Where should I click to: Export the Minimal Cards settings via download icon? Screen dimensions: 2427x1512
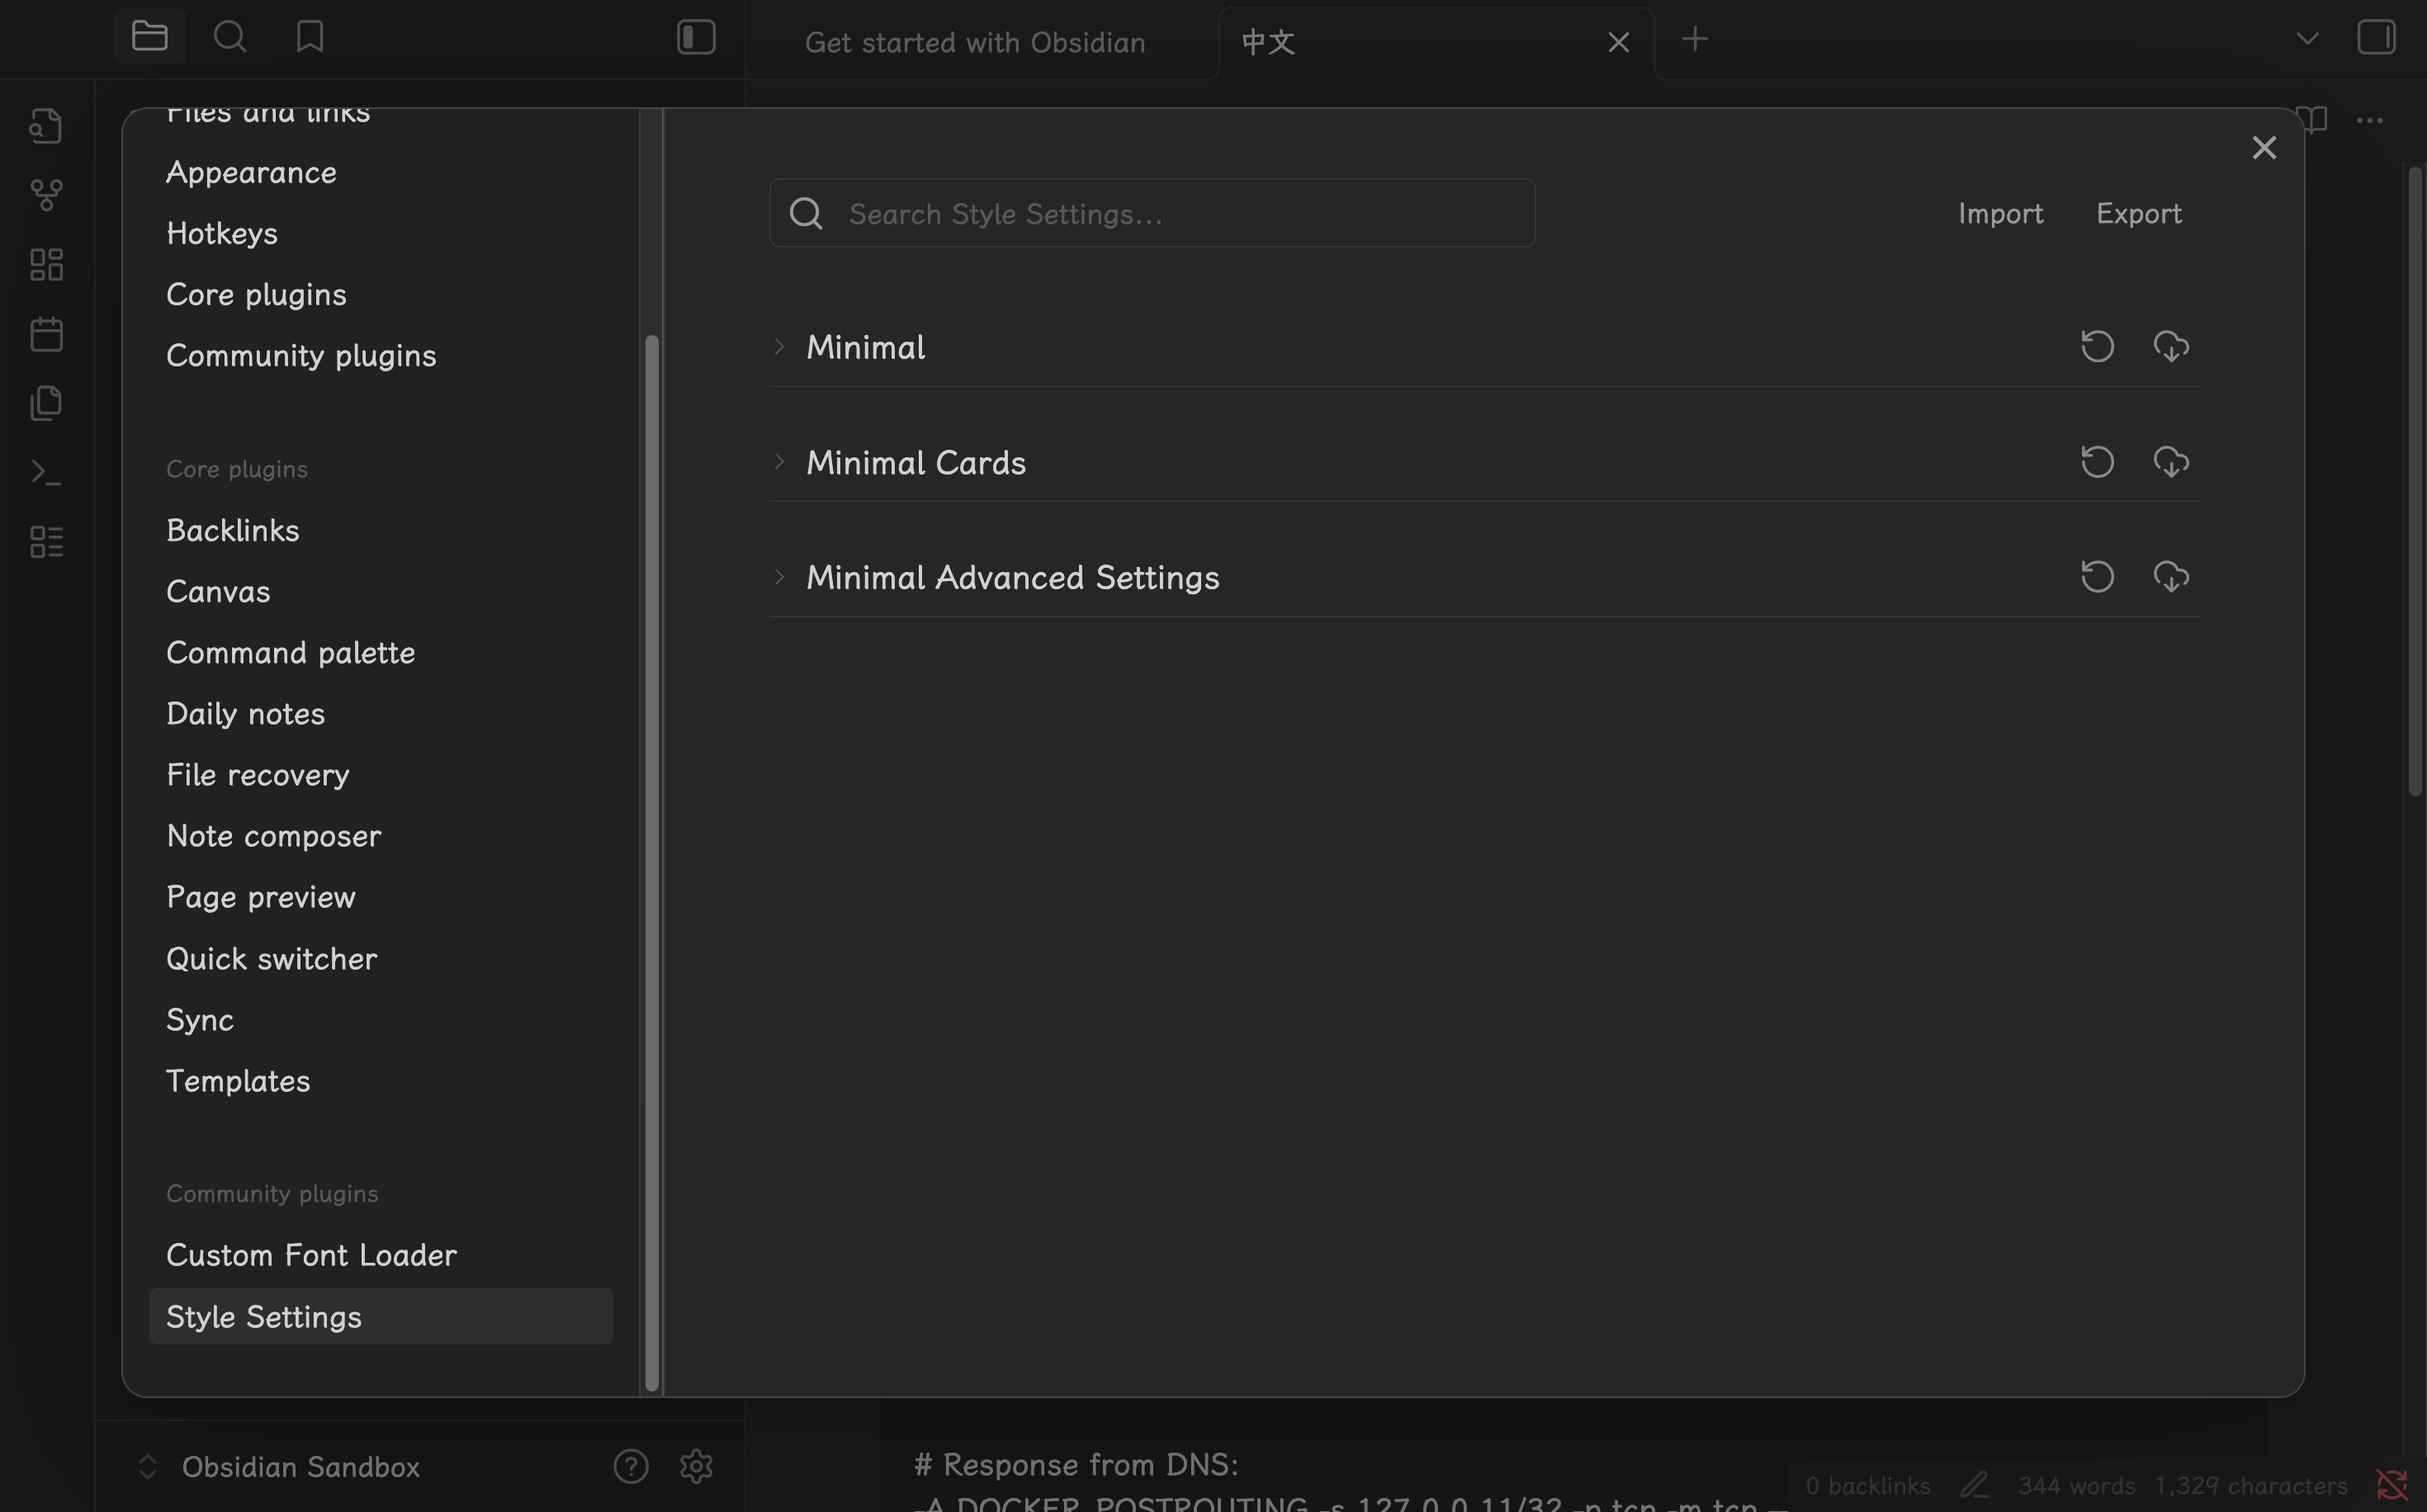click(x=2170, y=462)
